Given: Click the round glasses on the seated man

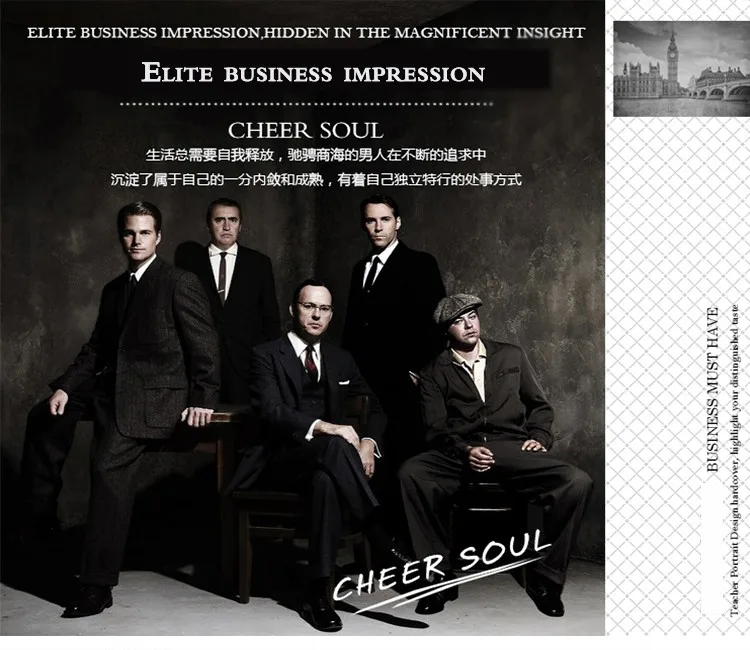Looking at the screenshot, I should (314, 307).
